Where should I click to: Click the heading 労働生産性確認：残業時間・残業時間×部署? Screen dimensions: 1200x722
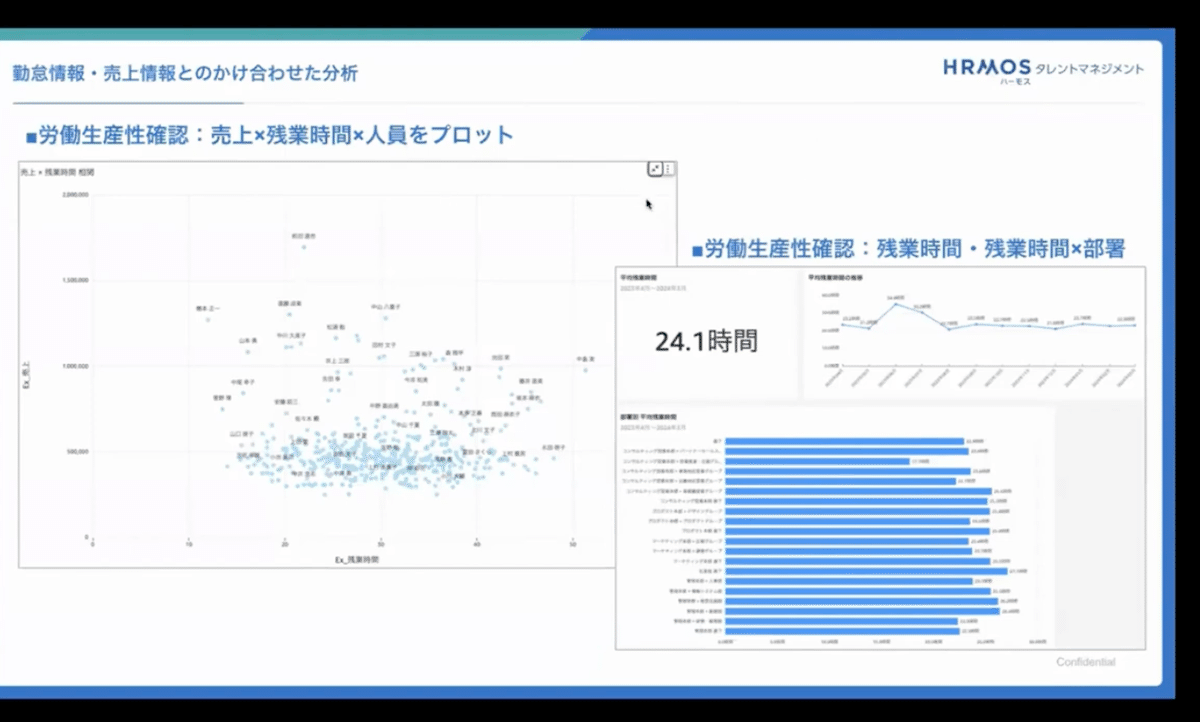(x=908, y=248)
